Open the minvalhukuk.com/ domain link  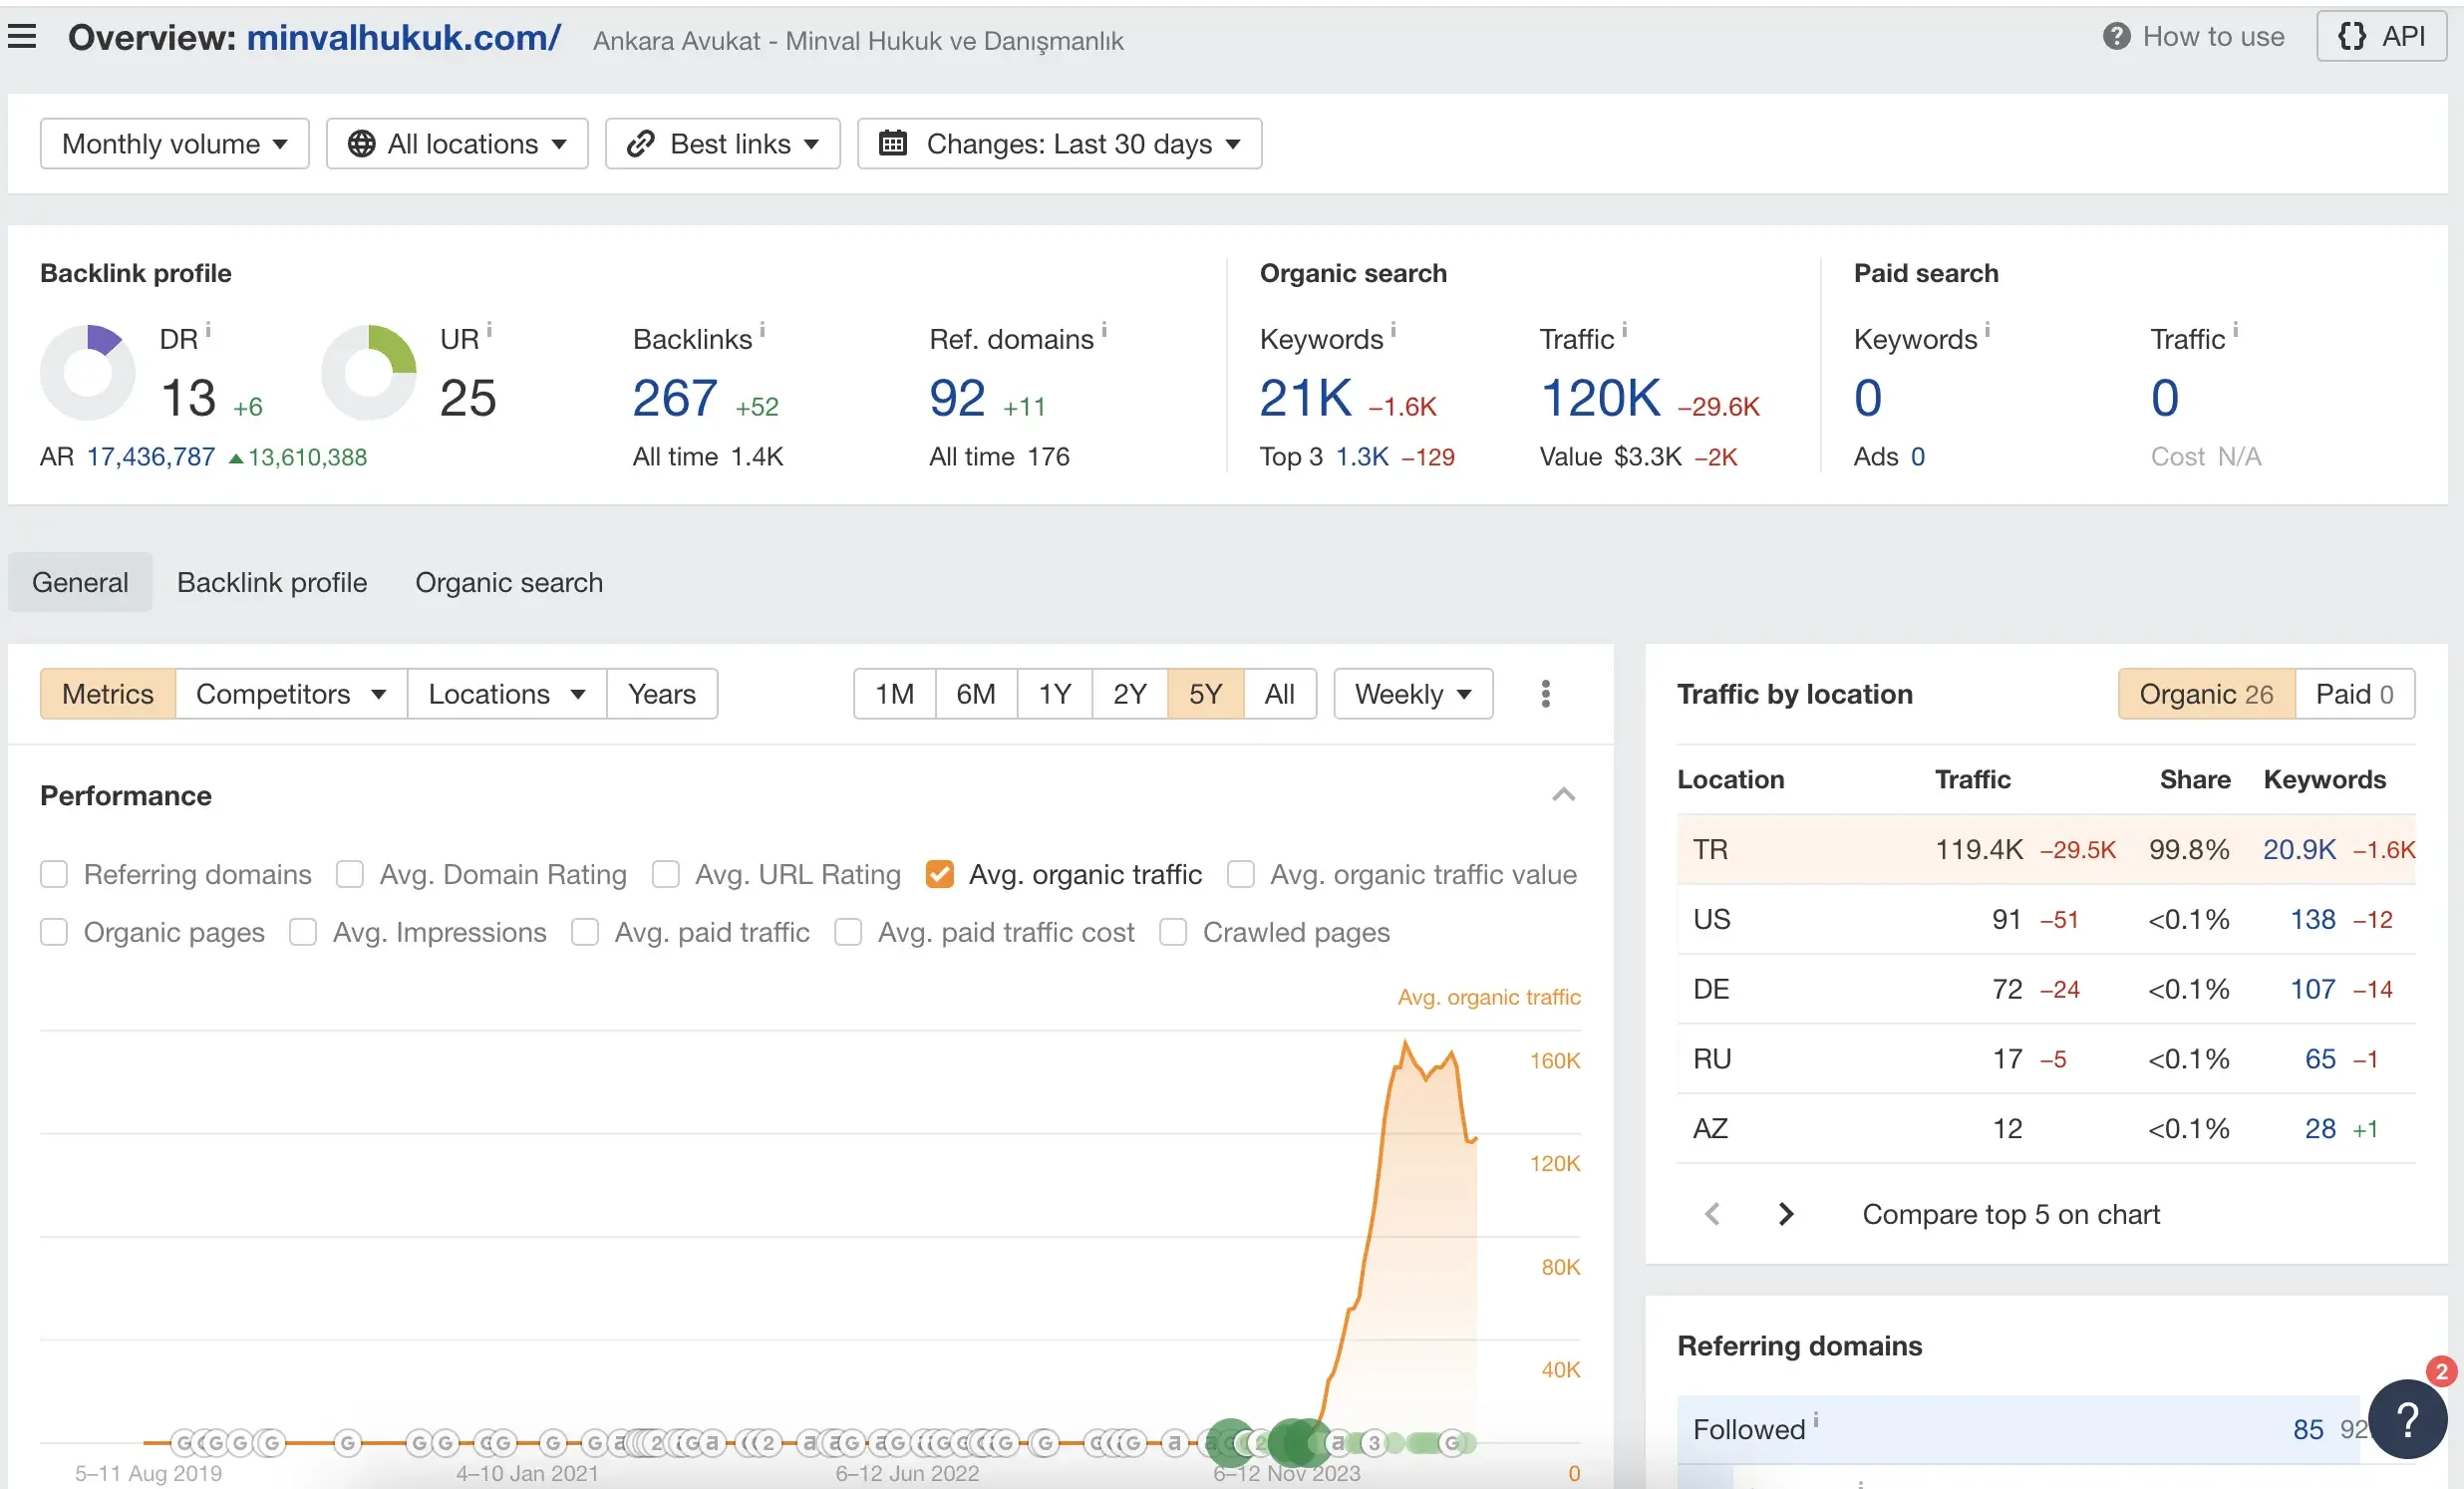tap(404, 37)
